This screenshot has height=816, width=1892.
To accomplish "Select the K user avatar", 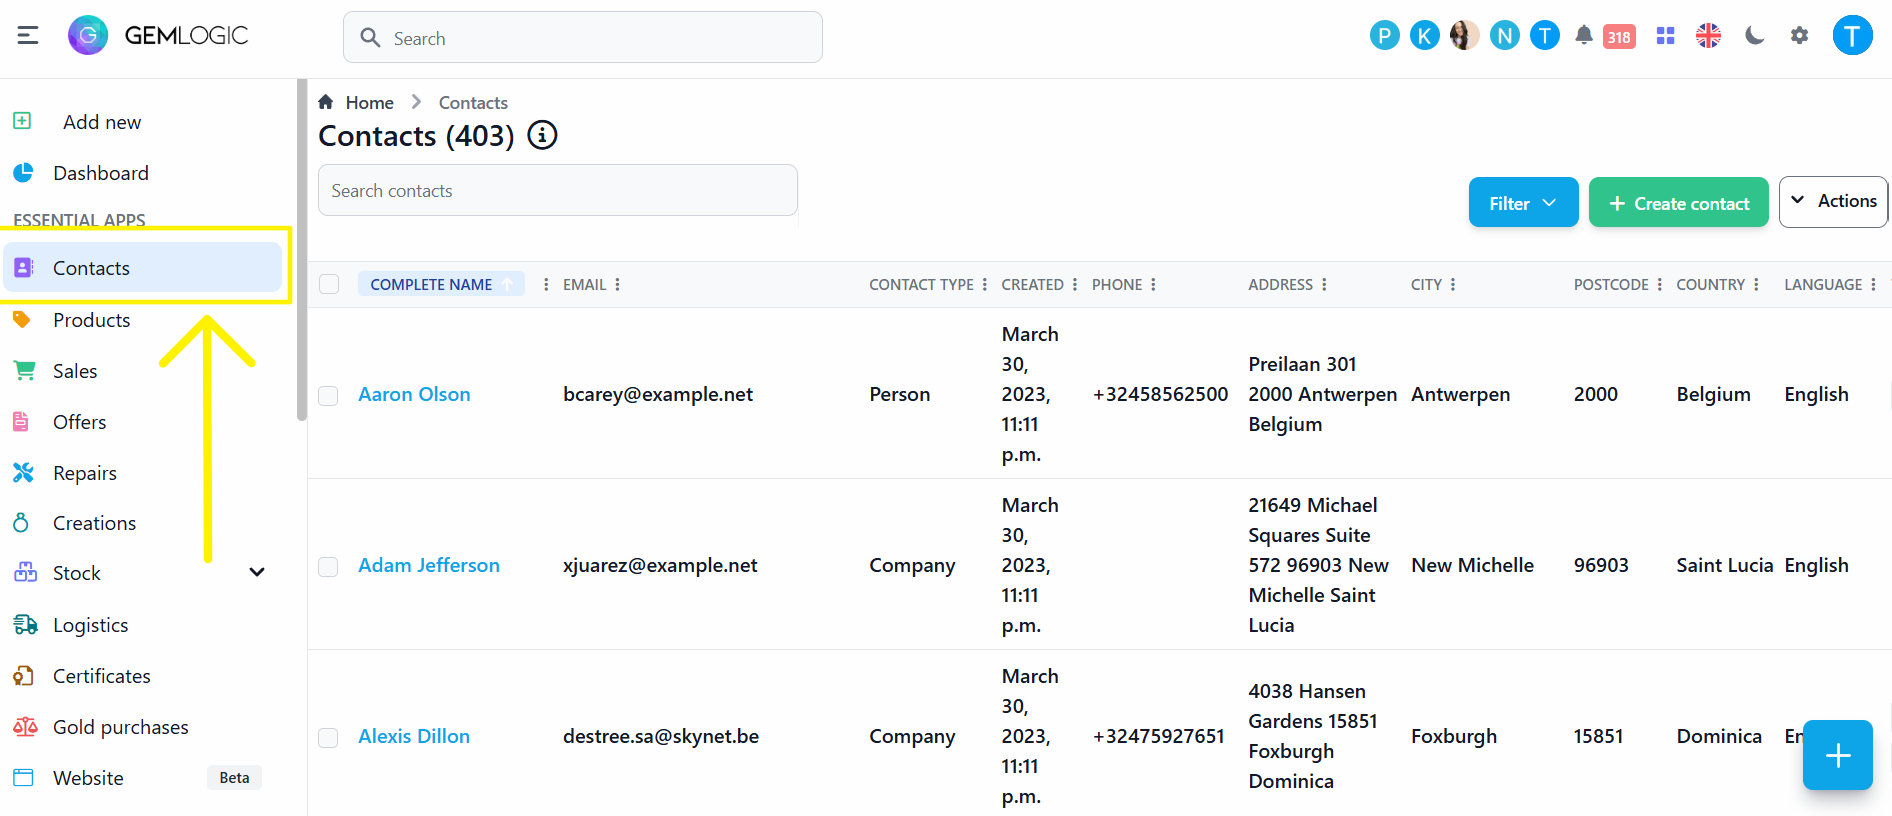I will point(1424,36).
